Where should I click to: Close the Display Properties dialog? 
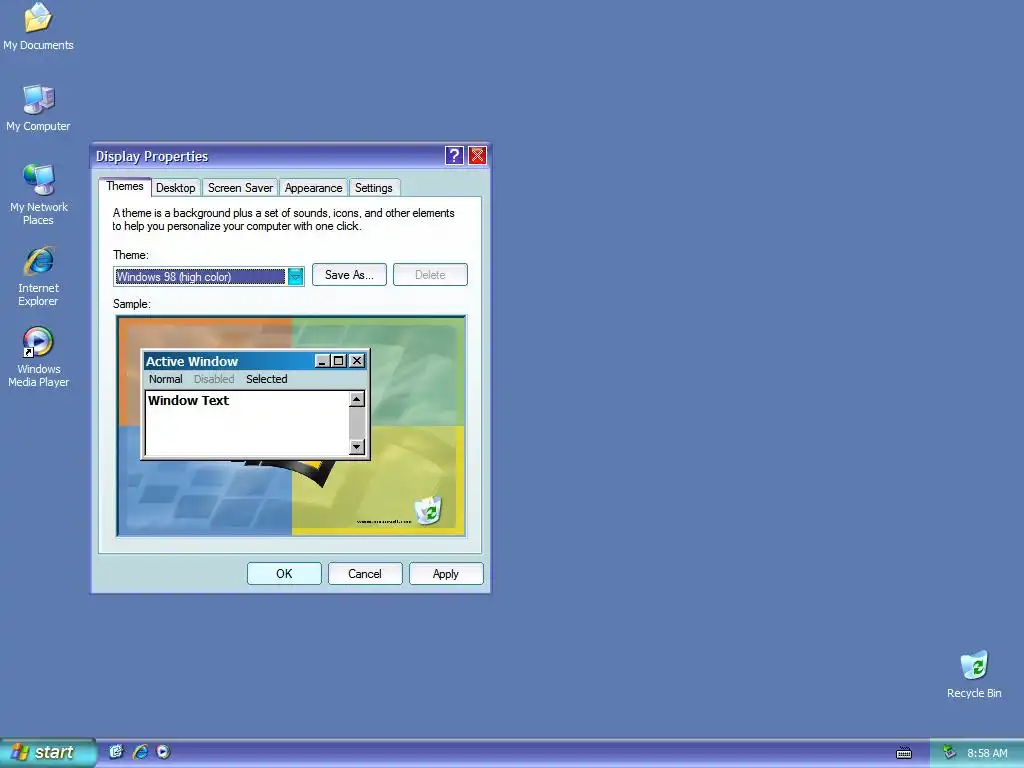pos(477,155)
